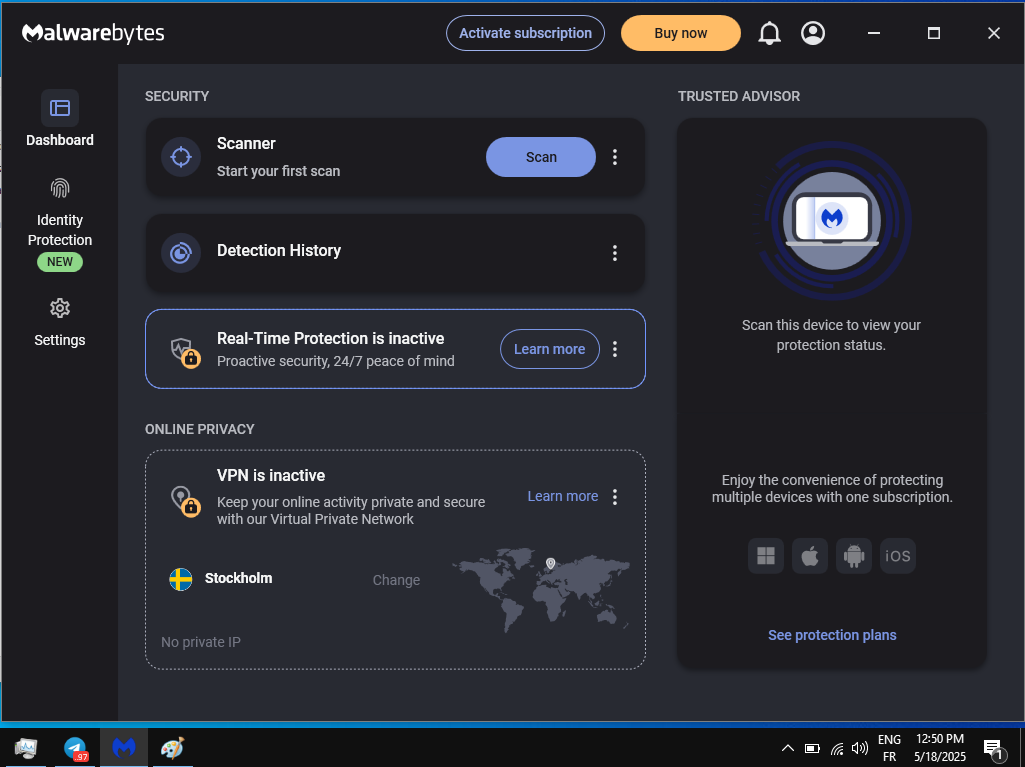
Task: Open Settings in the sidebar
Action: click(x=59, y=322)
